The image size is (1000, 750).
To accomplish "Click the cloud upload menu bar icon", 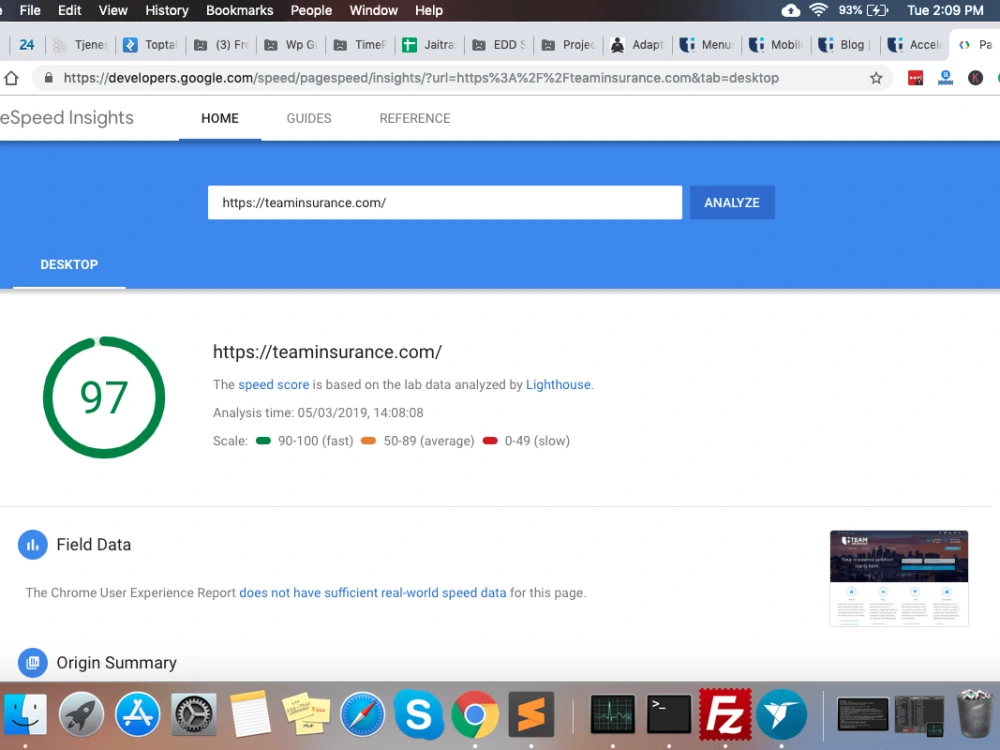I will click(x=791, y=10).
